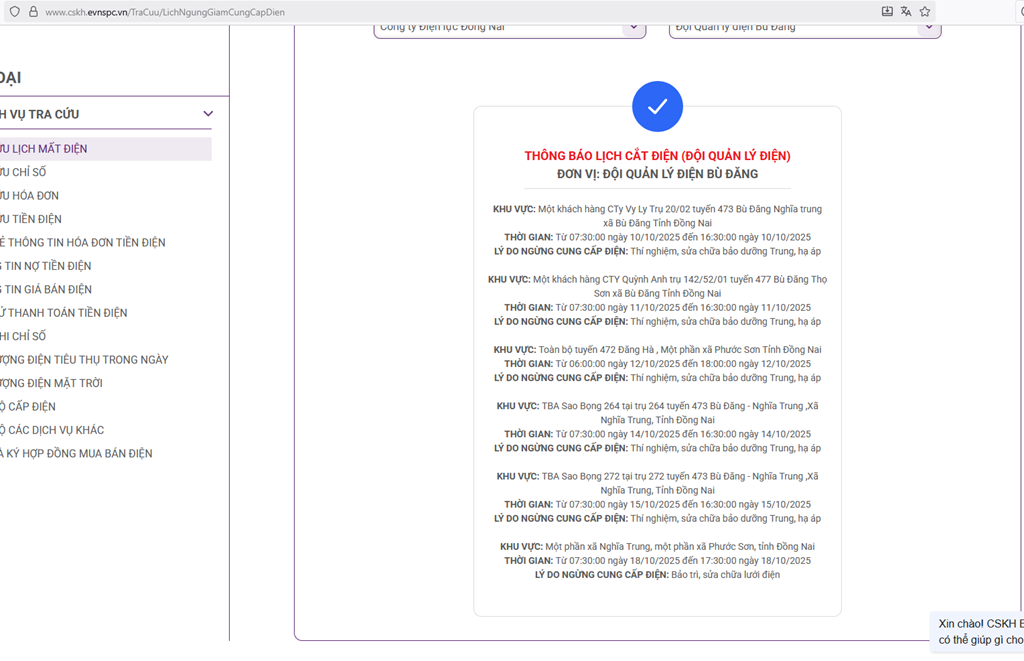Open Ký hợp đồng mua bán điện
This screenshot has height=661, width=1024.
pos(78,454)
